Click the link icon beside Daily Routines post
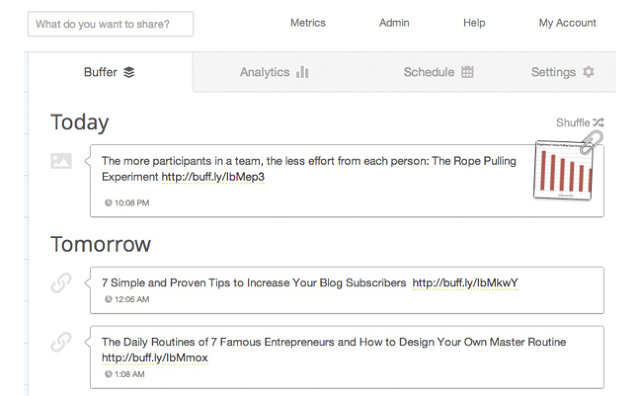640x396 pixels. [x=61, y=342]
